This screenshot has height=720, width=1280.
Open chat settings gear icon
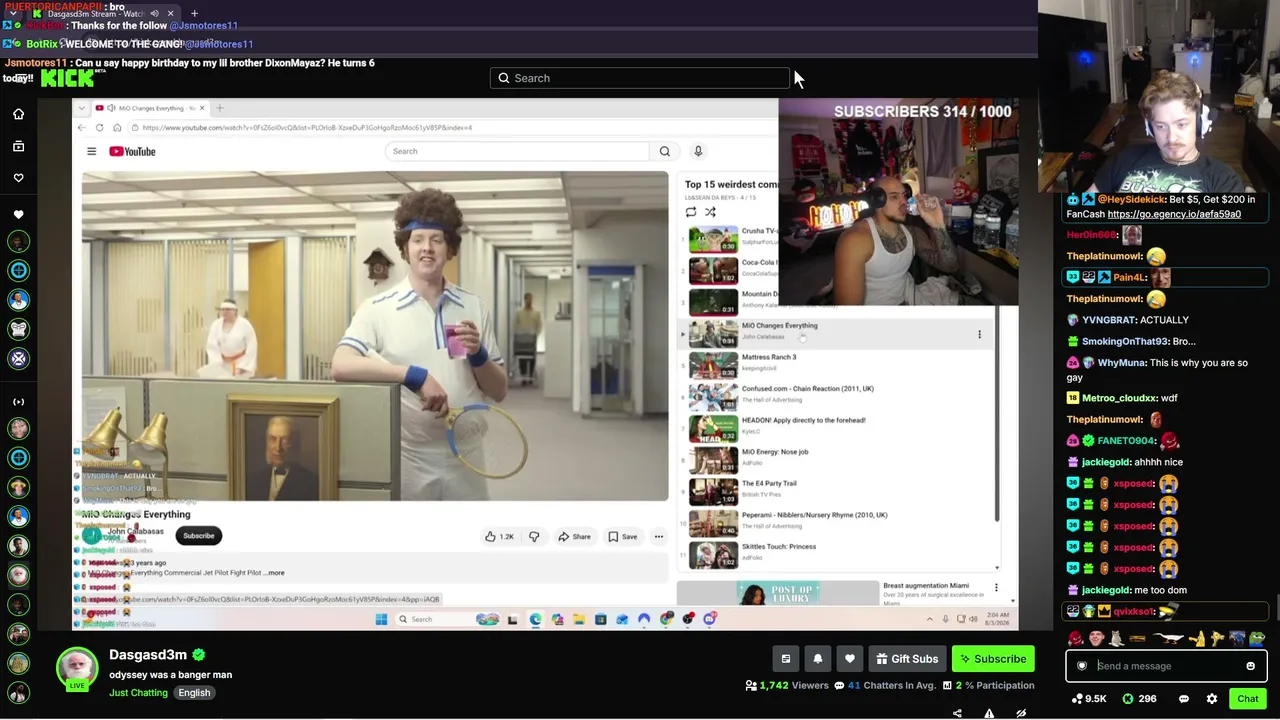(x=1212, y=699)
